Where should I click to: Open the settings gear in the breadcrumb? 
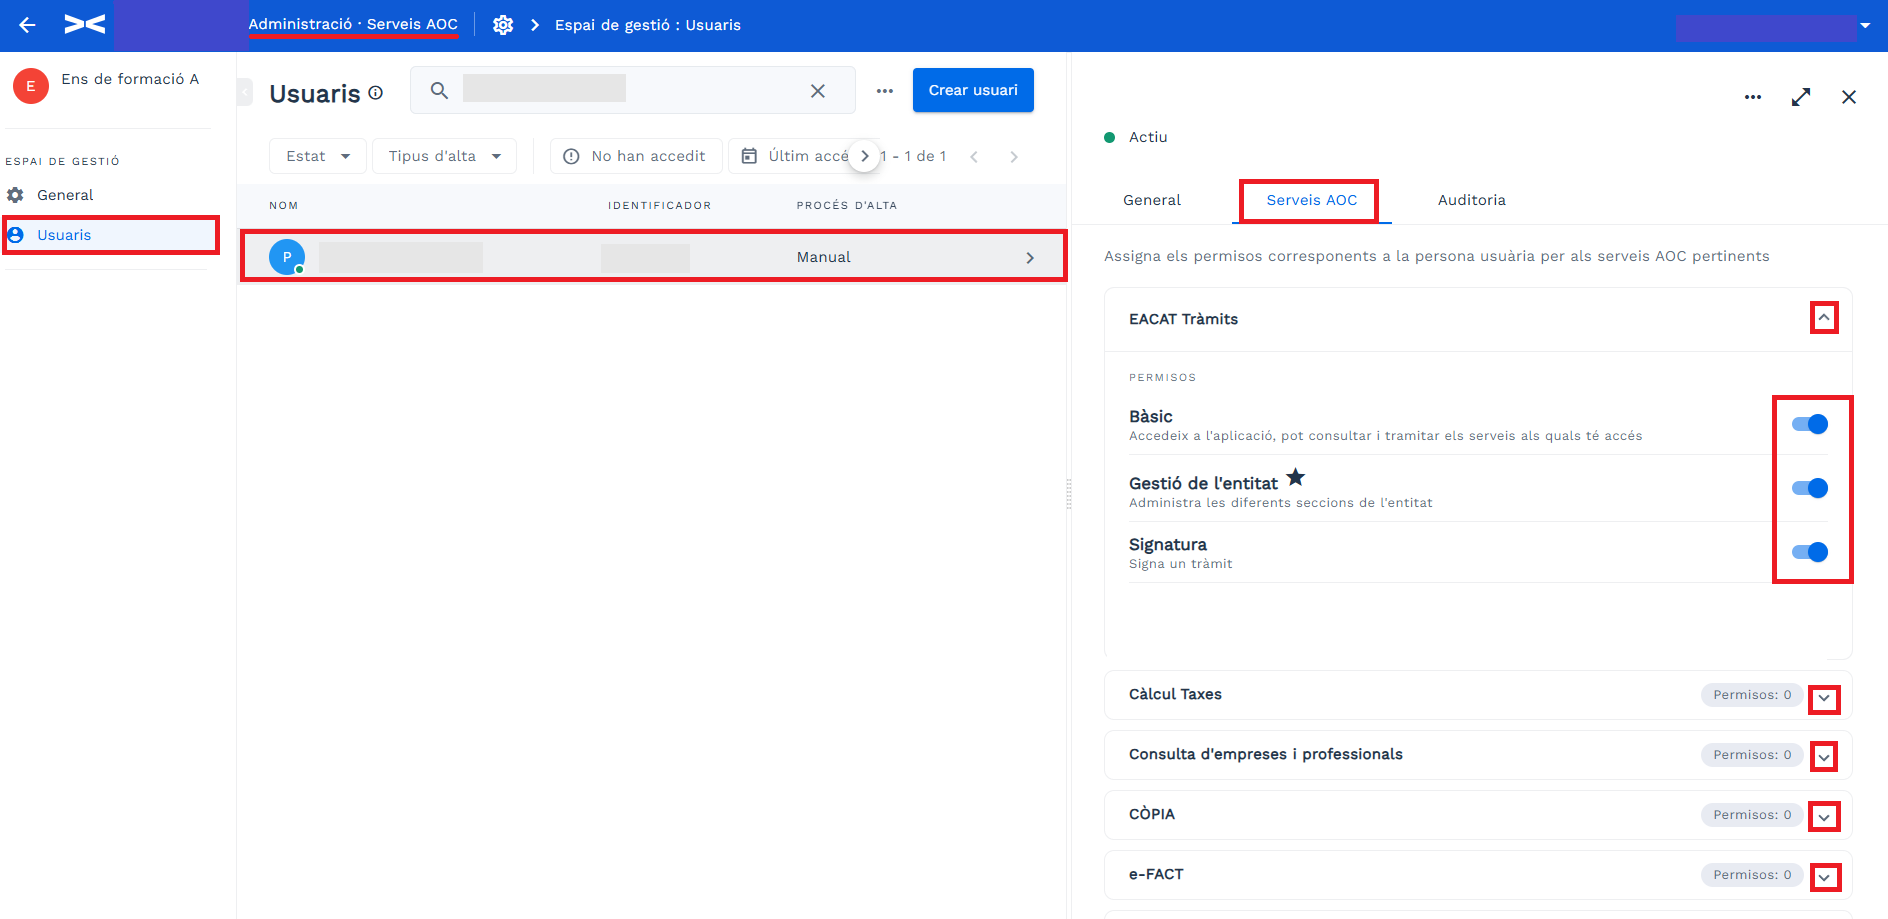[503, 25]
